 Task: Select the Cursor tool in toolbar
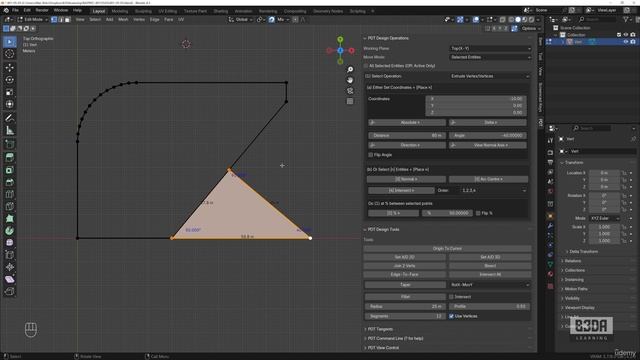(x=10, y=54)
